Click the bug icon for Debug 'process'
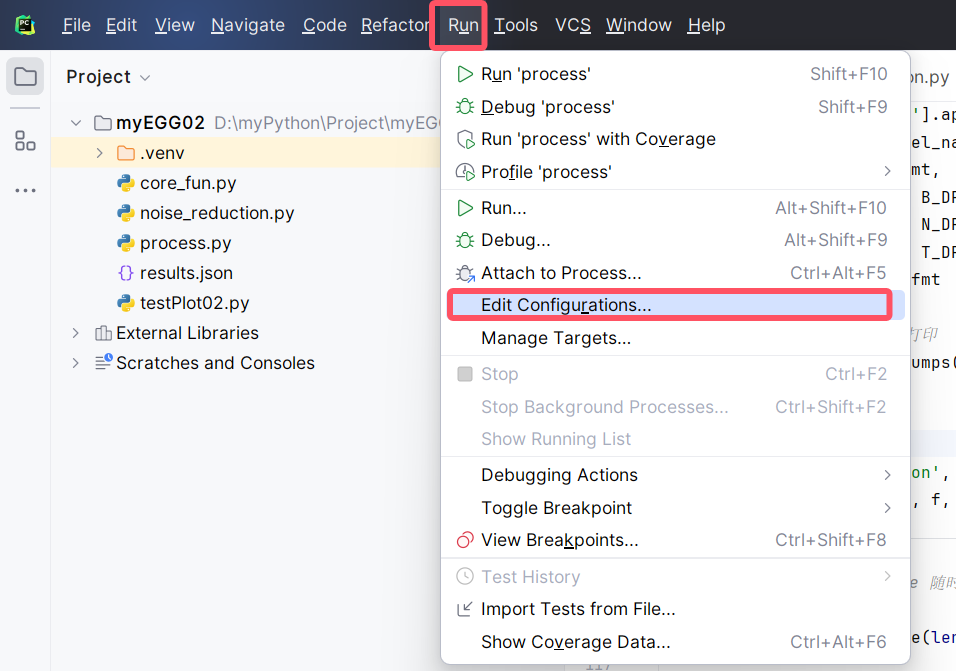 coord(464,106)
